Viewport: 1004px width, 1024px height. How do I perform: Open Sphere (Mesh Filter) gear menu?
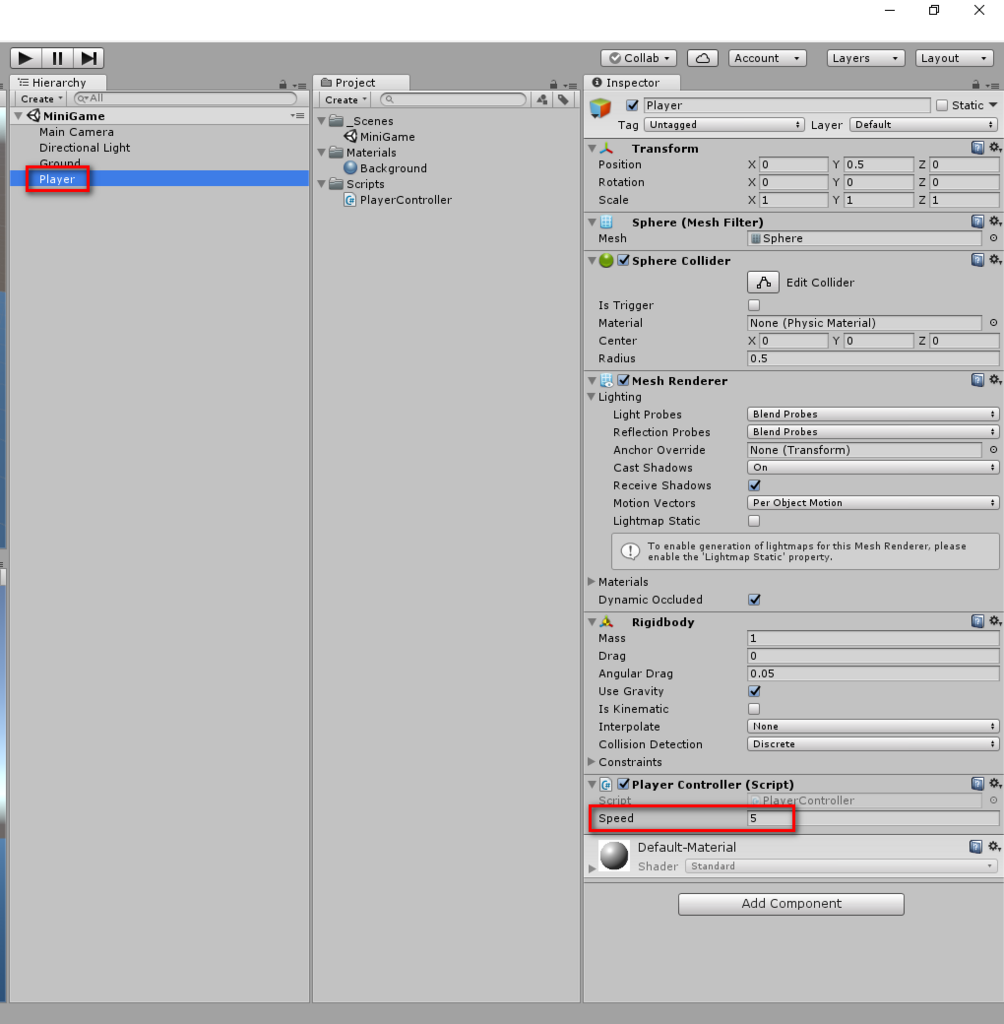[994, 221]
